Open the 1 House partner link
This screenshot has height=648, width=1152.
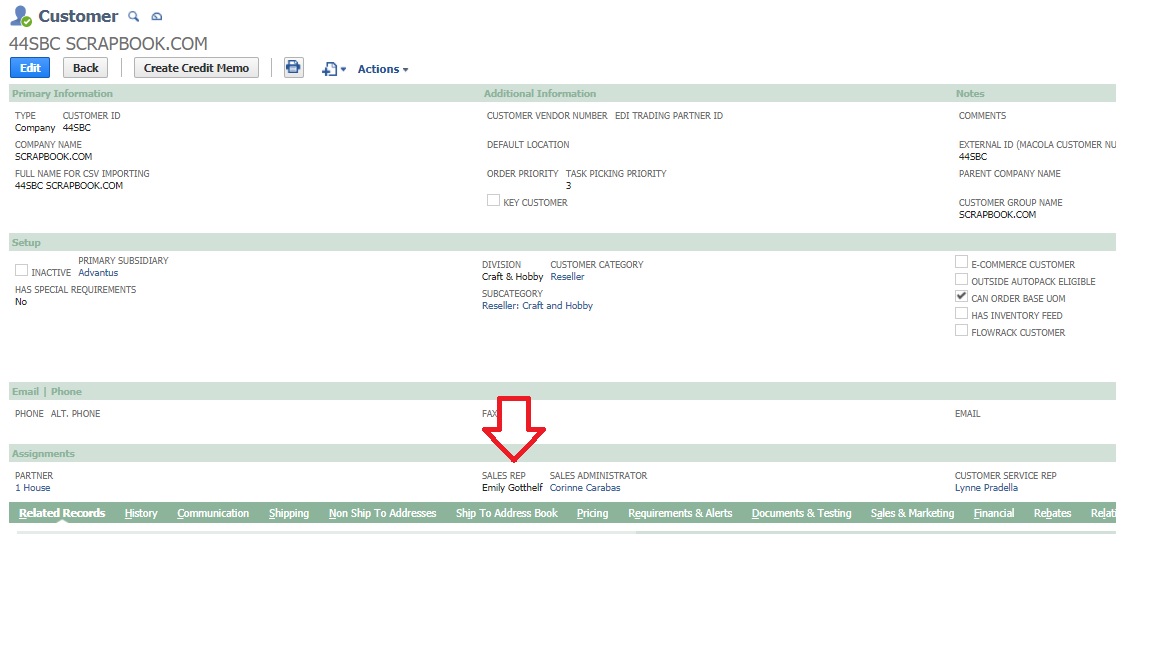(32, 488)
